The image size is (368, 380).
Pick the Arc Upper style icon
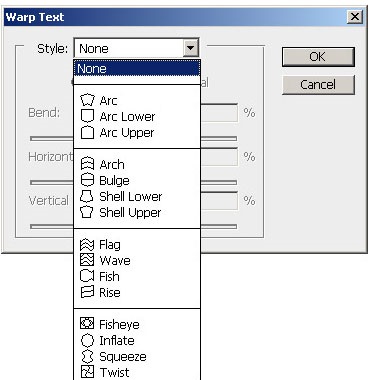[x=87, y=132]
